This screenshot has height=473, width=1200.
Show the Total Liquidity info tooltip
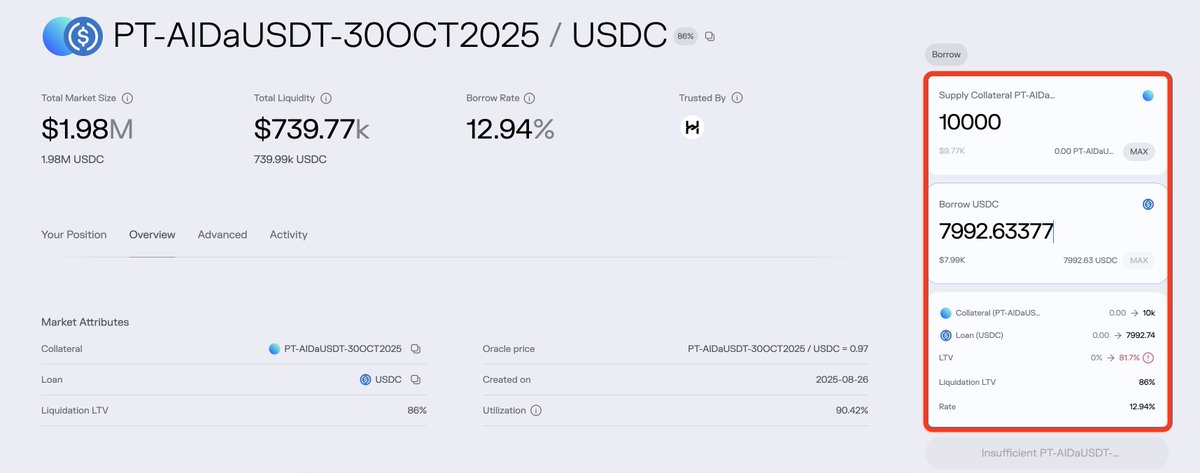[326, 99]
